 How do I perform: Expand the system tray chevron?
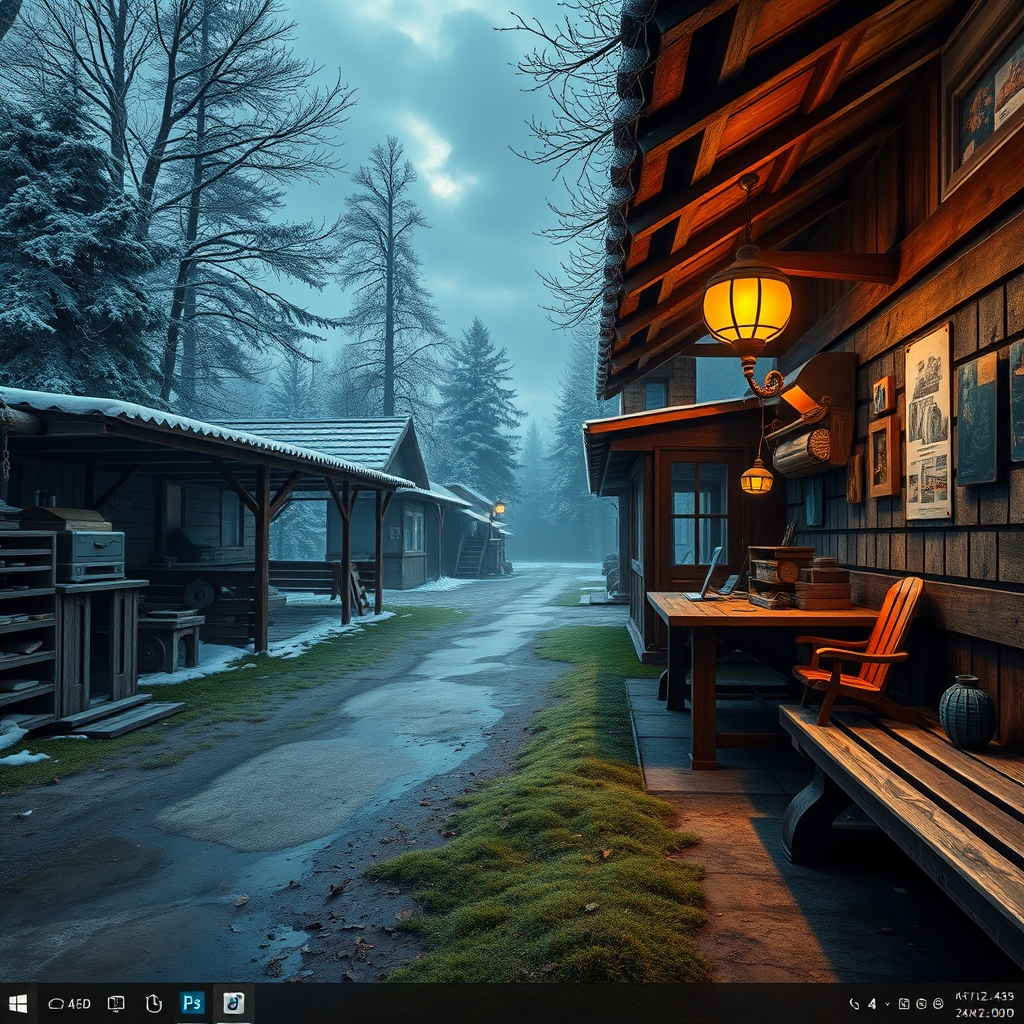click(888, 1003)
